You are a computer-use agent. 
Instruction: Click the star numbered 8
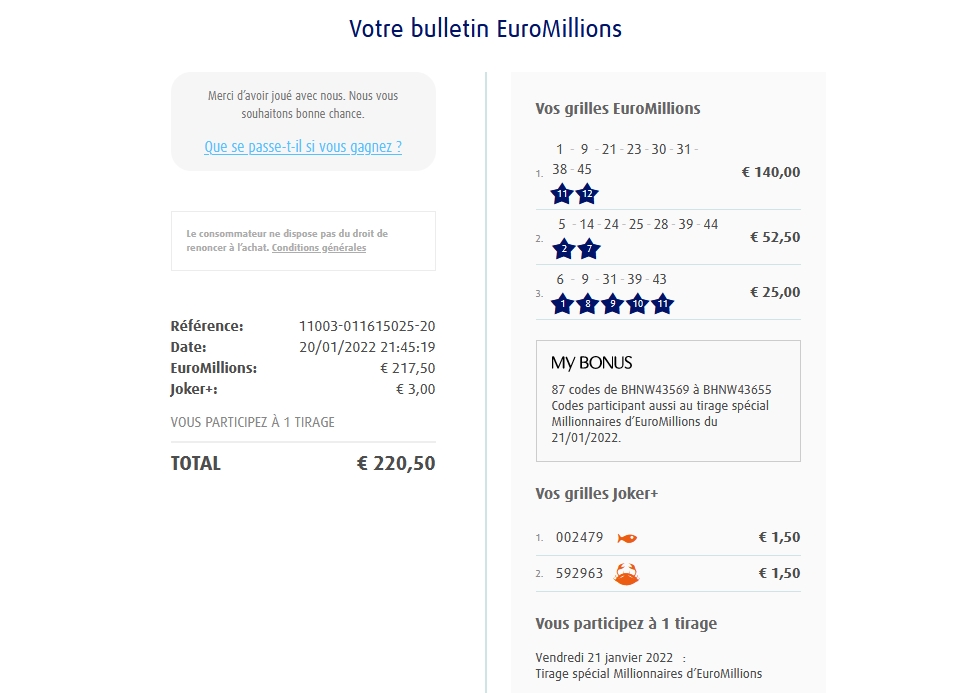coord(587,304)
